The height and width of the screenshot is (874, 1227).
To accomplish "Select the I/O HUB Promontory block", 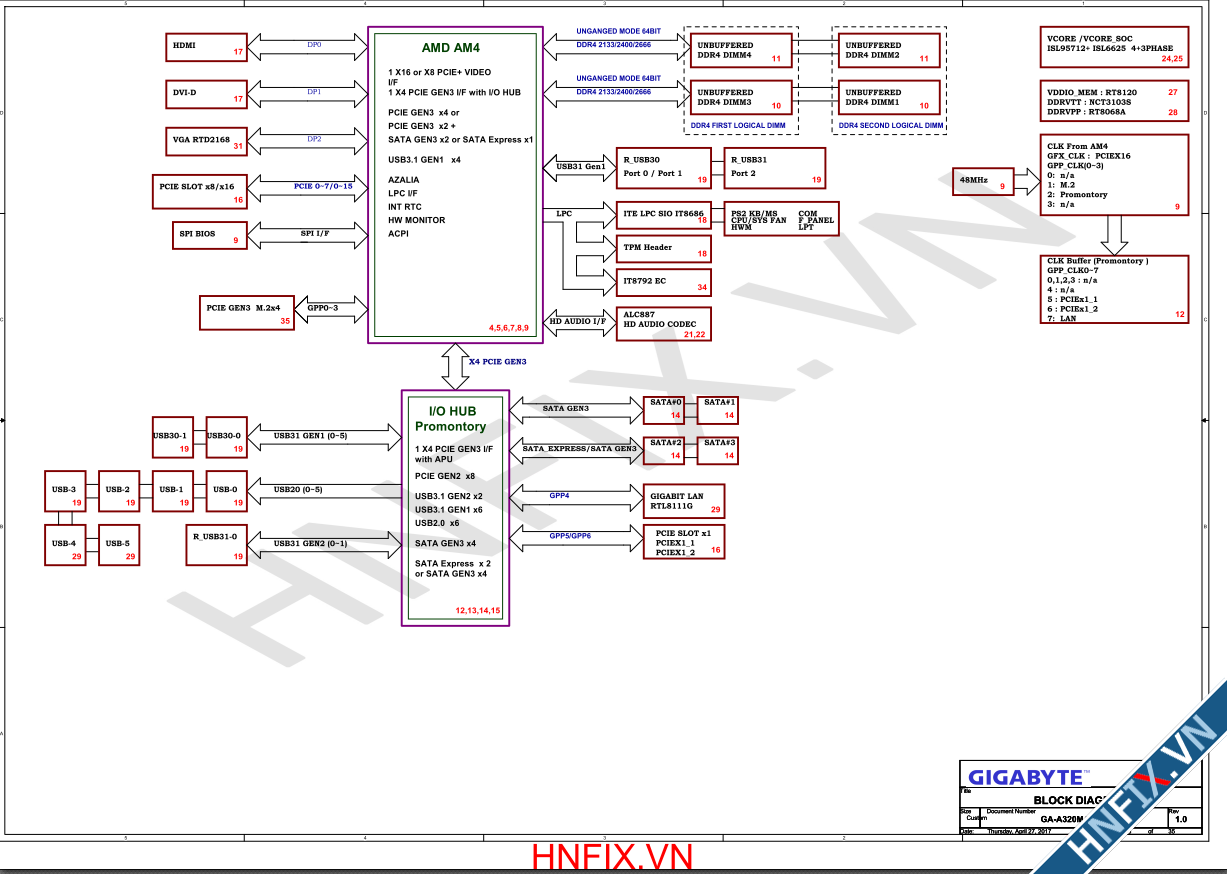I will (x=456, y=508).
